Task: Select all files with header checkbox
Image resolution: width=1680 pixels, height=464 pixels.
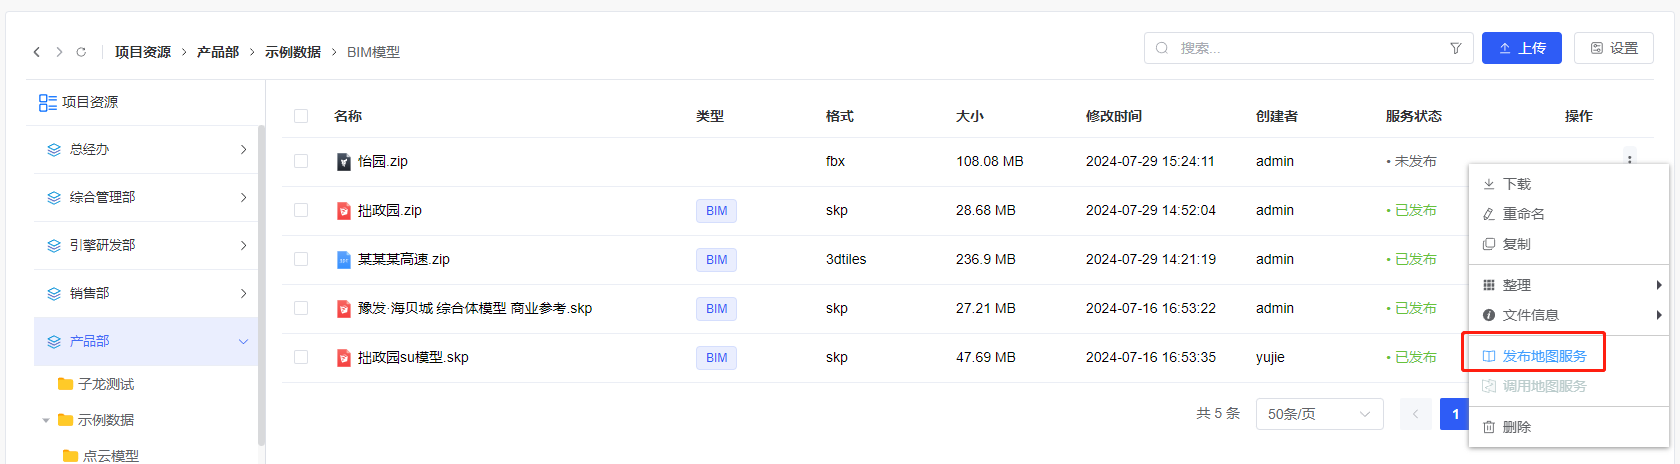Action: [301, 116]
